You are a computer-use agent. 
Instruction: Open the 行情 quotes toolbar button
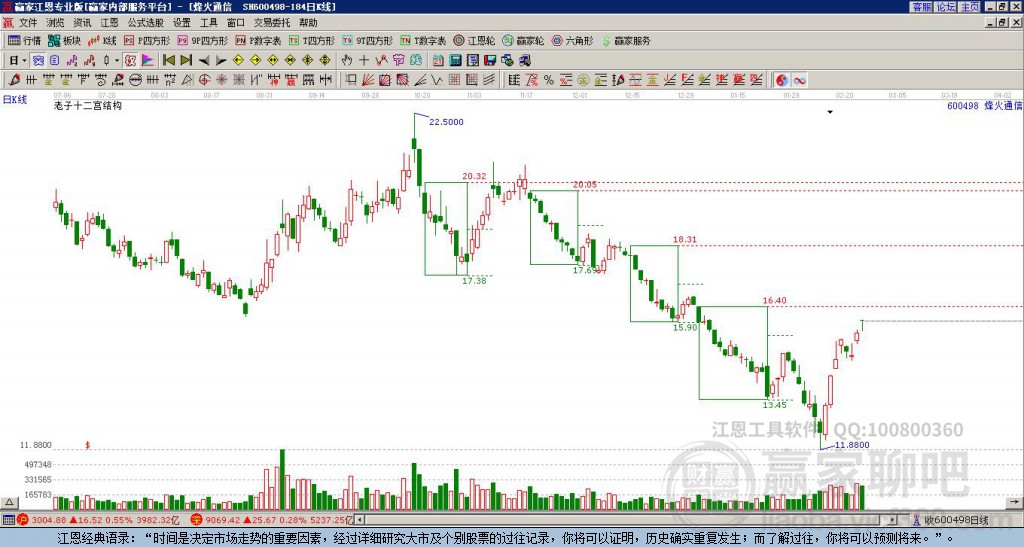click(x=24, y=40)
